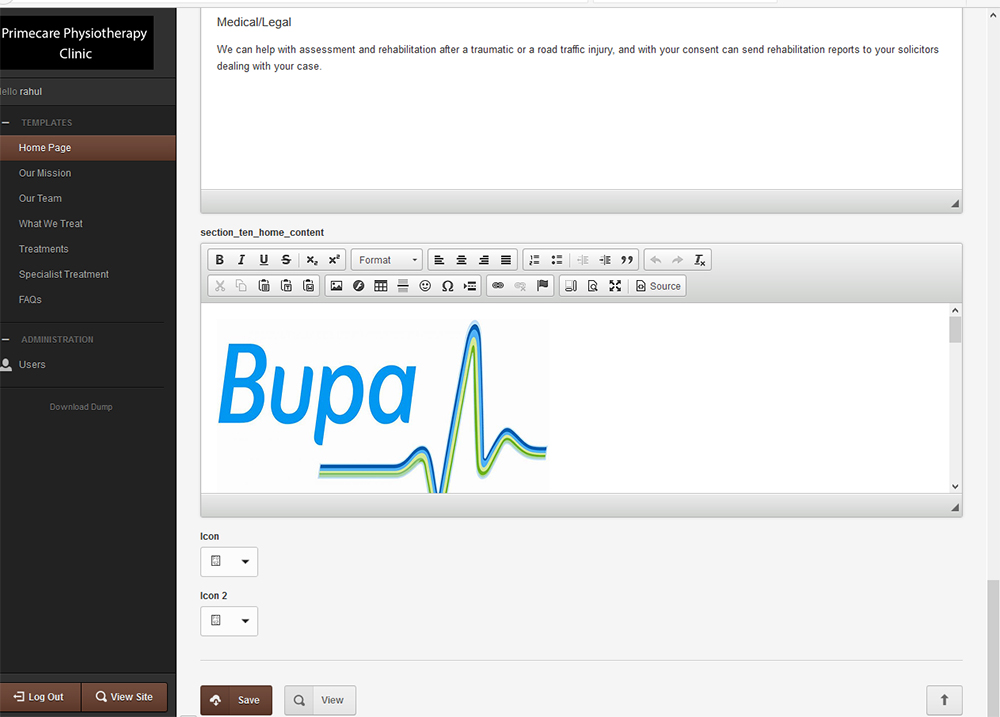The image size is (1000, 717).
Task: Maximize the editor
Action: 615,286
